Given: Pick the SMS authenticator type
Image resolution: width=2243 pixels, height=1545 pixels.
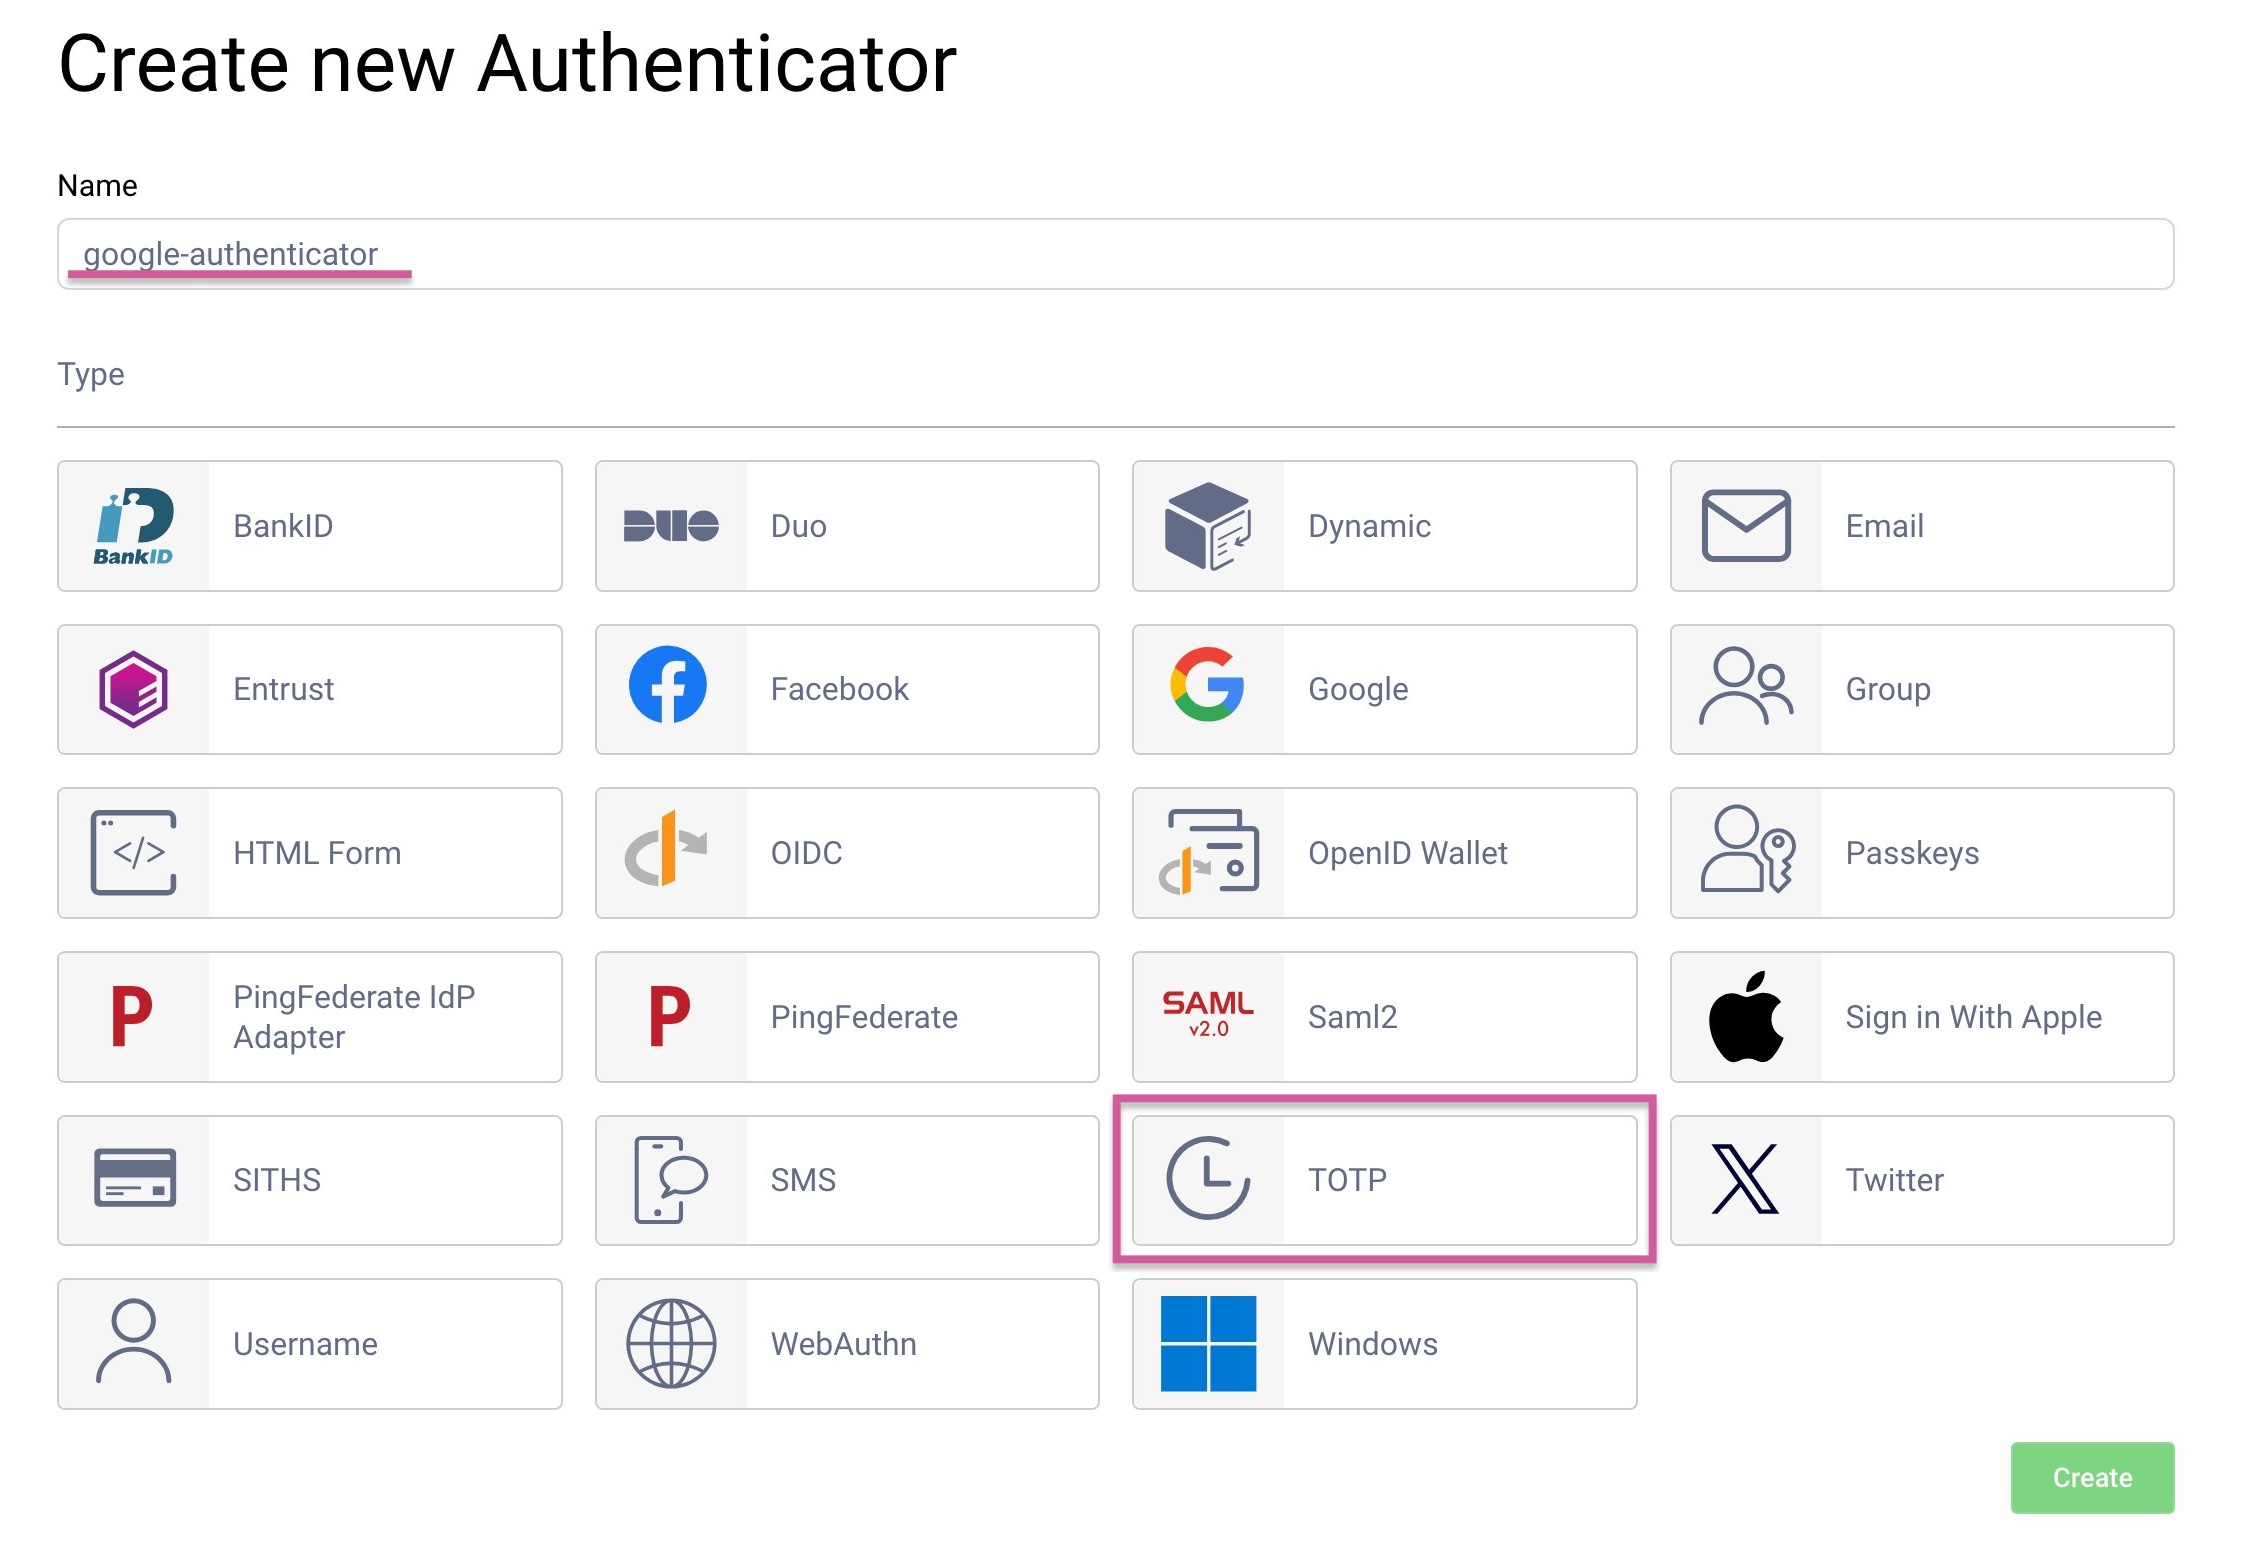Looking at the screenshot, I should 846,1180.
